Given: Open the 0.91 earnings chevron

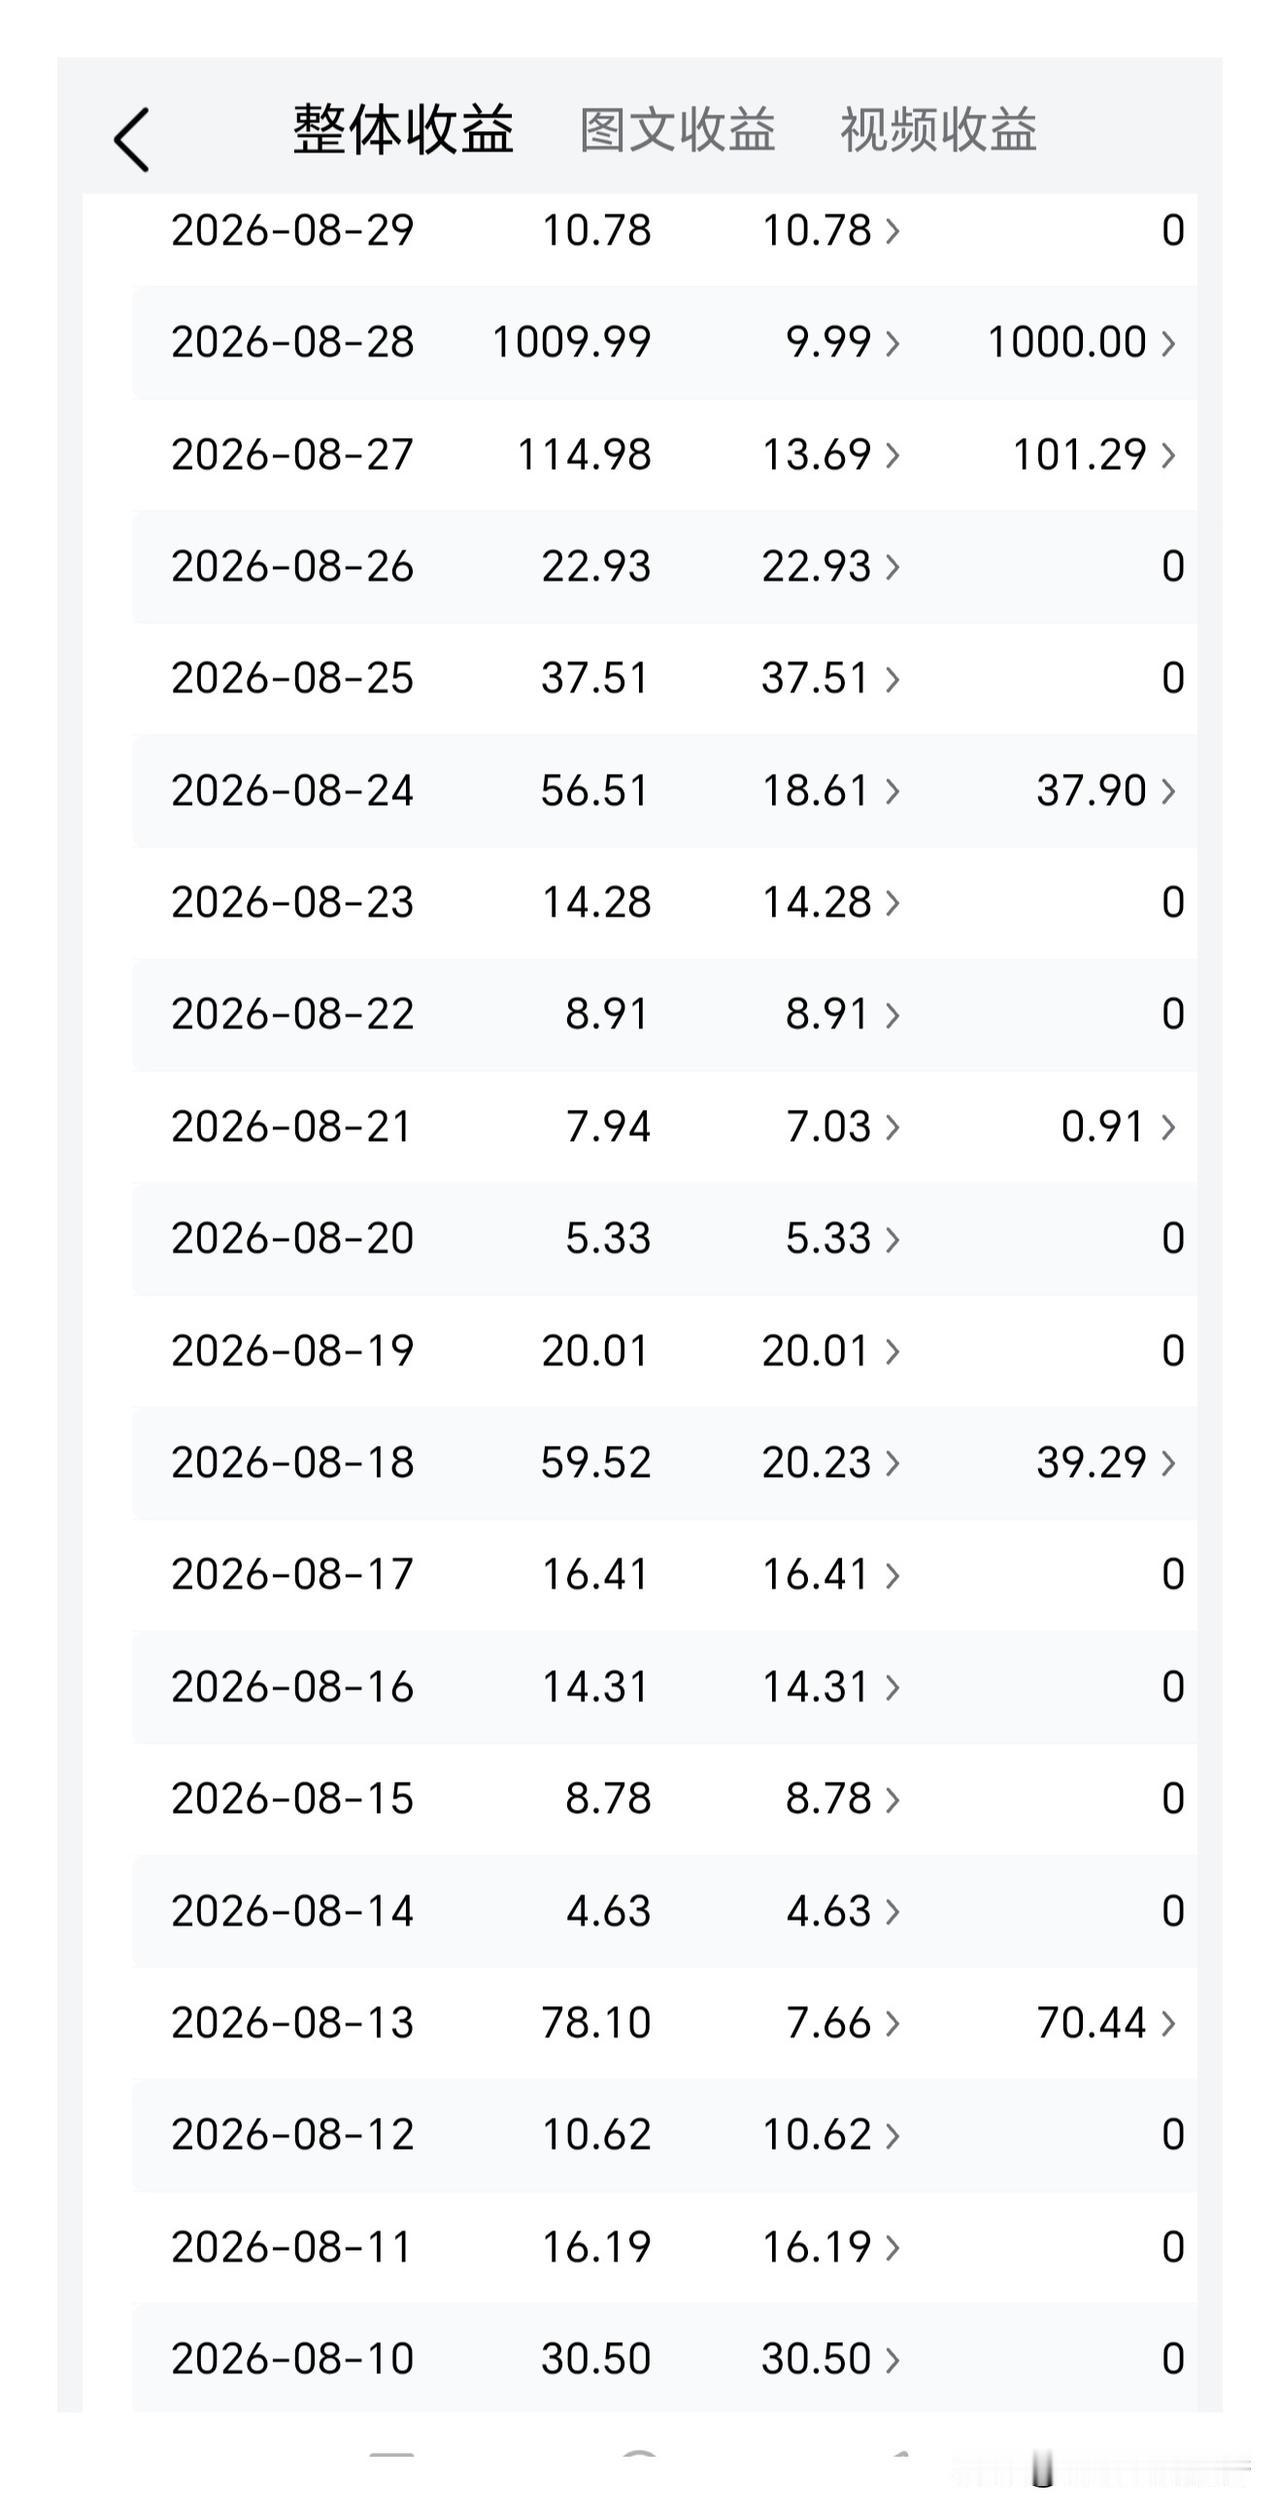Looking at the screenshot, I should pyautogui.click(x=1167, y=1127).
